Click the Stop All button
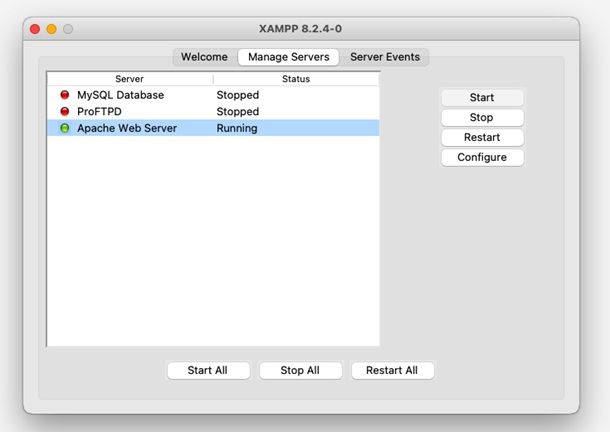The height and width of the screenshot is (432, 610). 300,370
